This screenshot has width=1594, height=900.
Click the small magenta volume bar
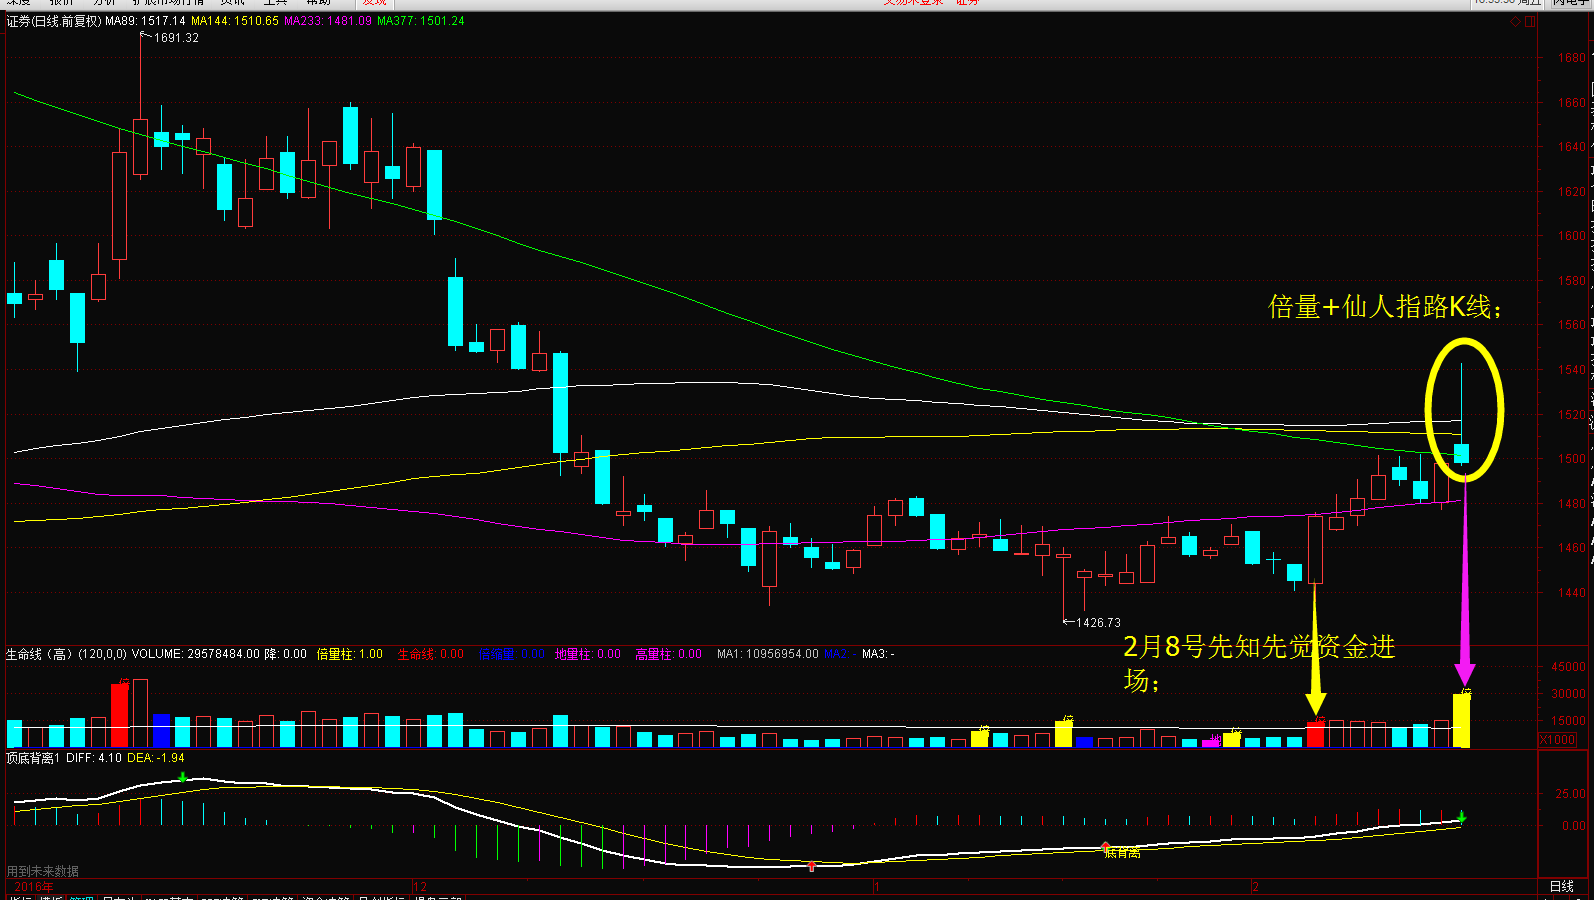1211,741
